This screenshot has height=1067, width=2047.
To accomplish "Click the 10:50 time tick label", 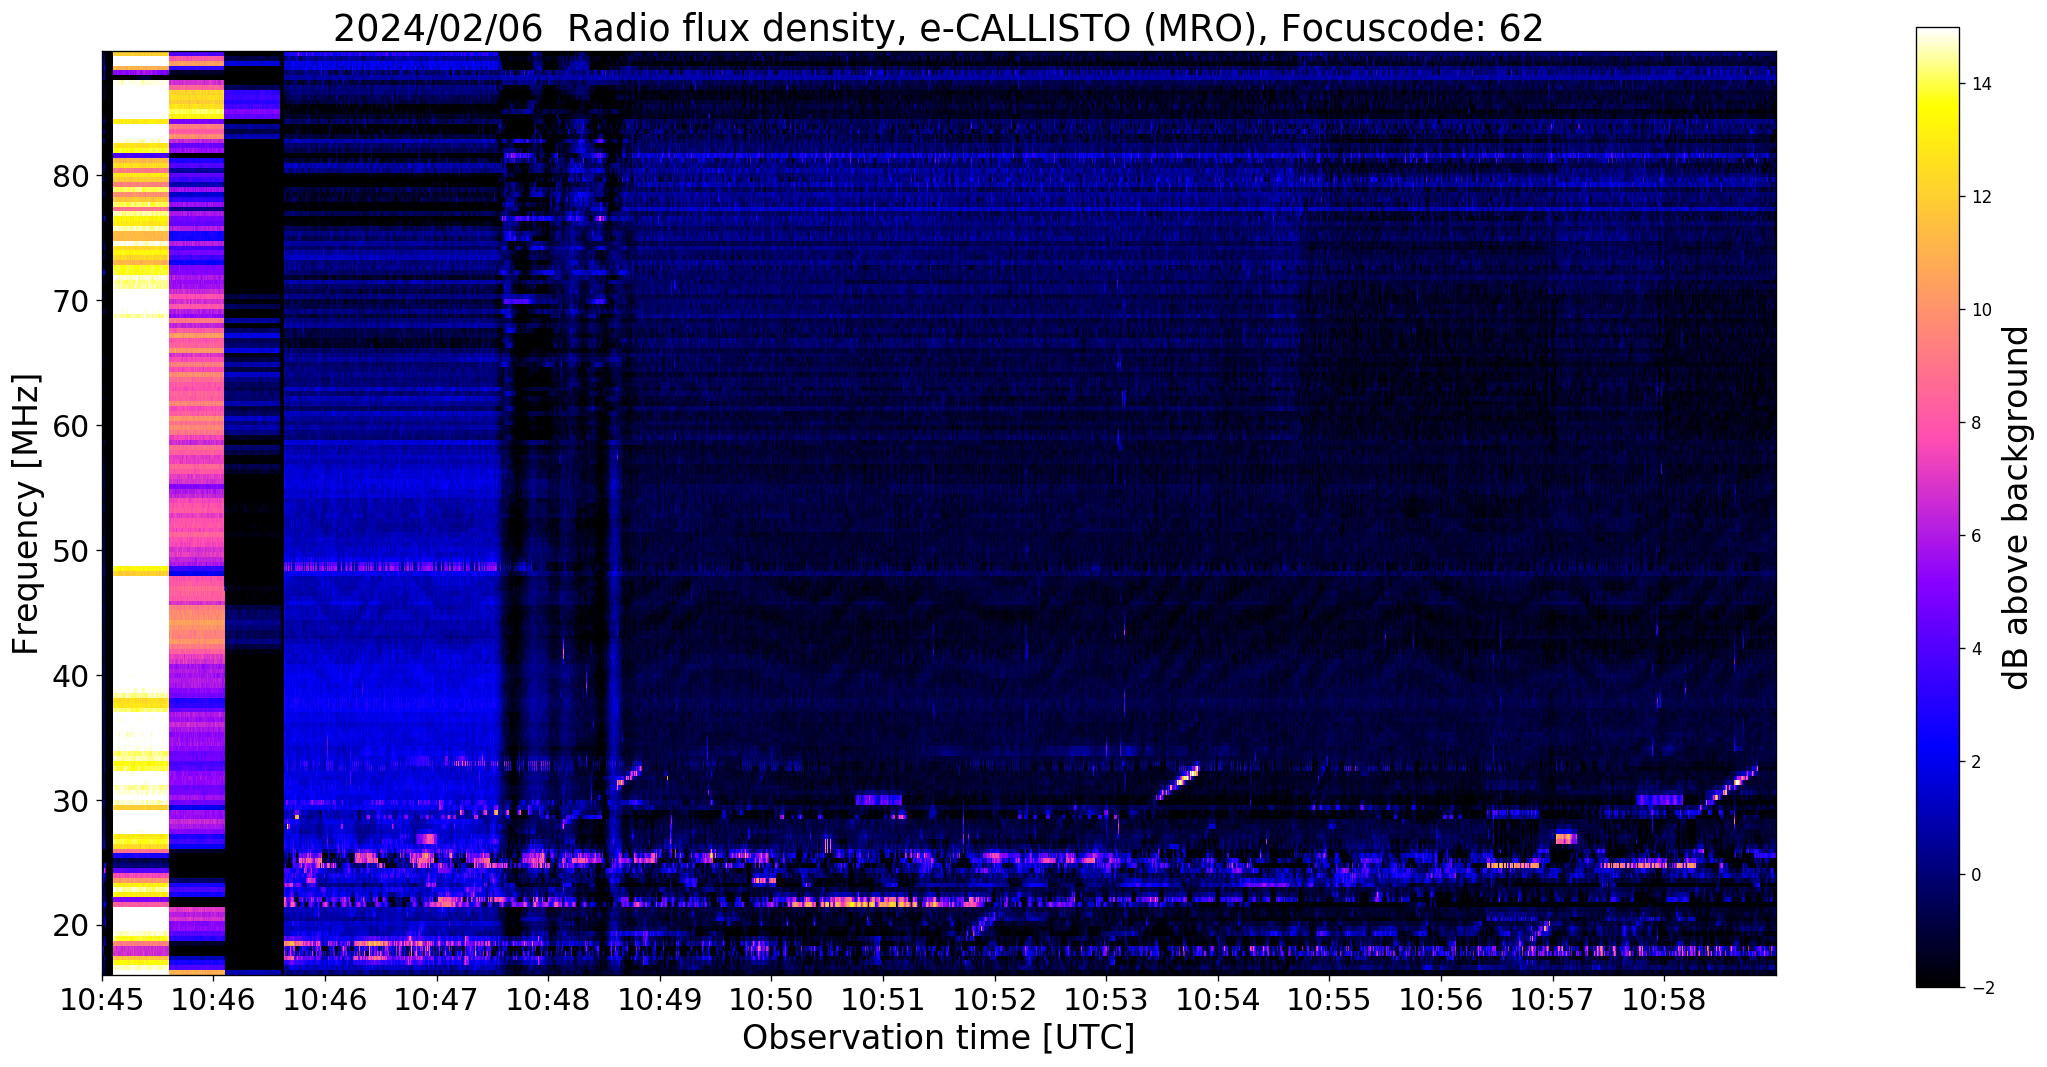I will [x=771, y=1000].
